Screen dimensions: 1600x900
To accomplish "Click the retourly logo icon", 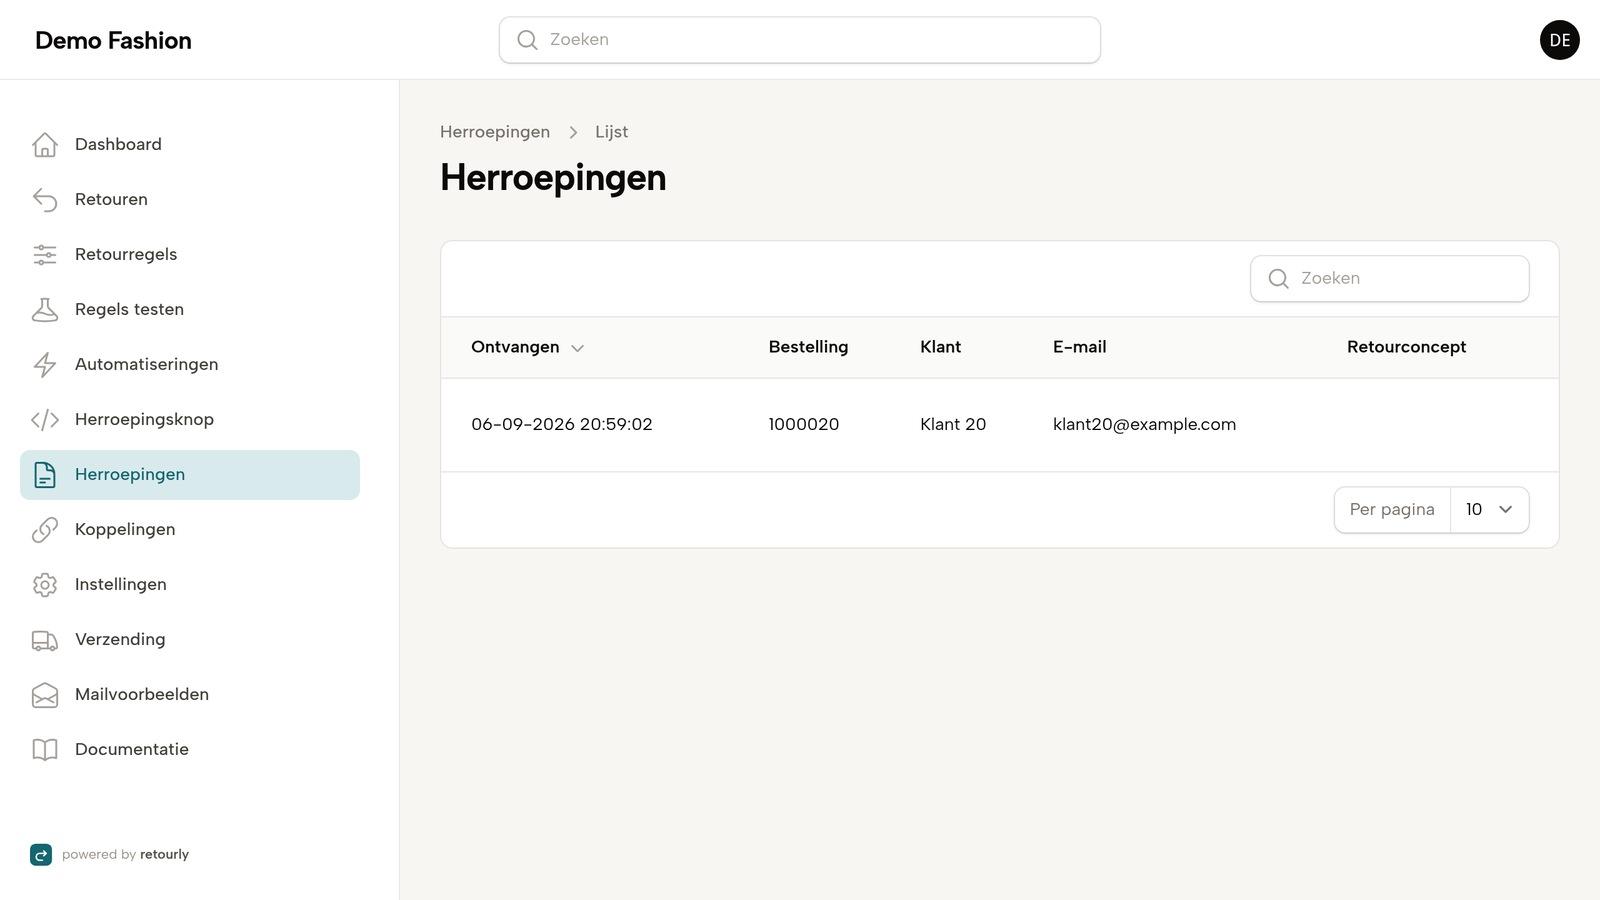I will (41, 855).
